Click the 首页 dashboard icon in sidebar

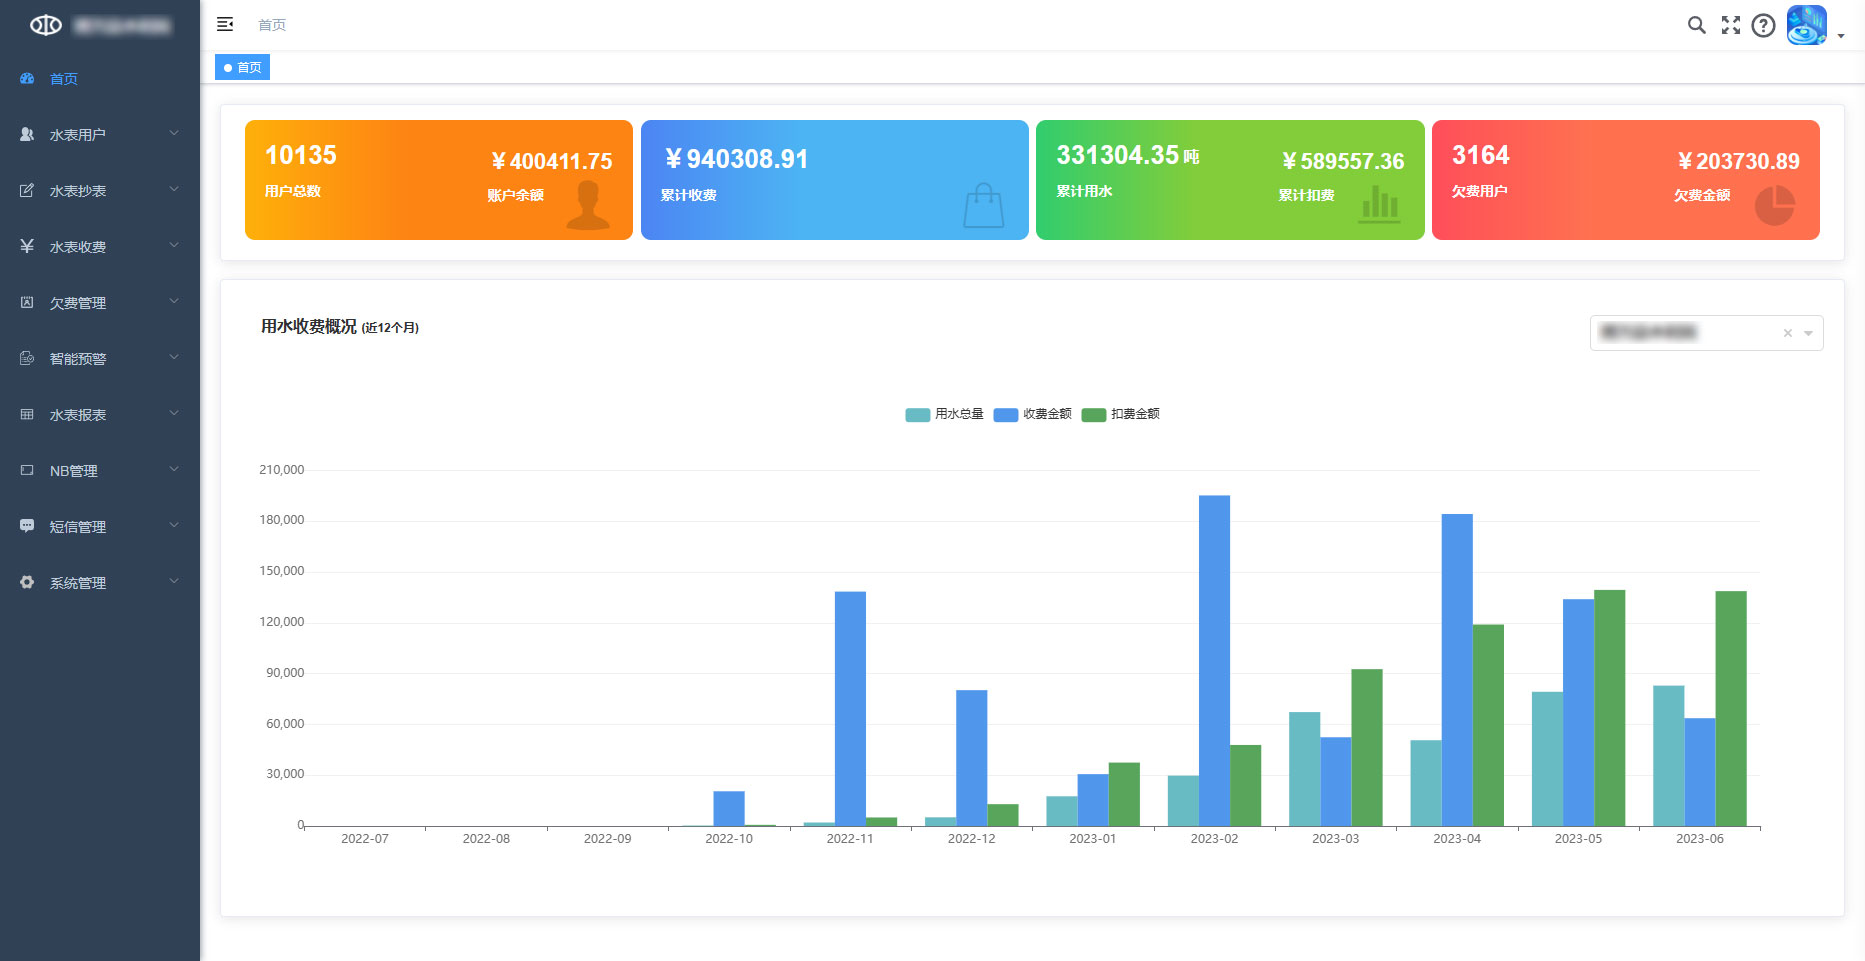coord(27,78)
